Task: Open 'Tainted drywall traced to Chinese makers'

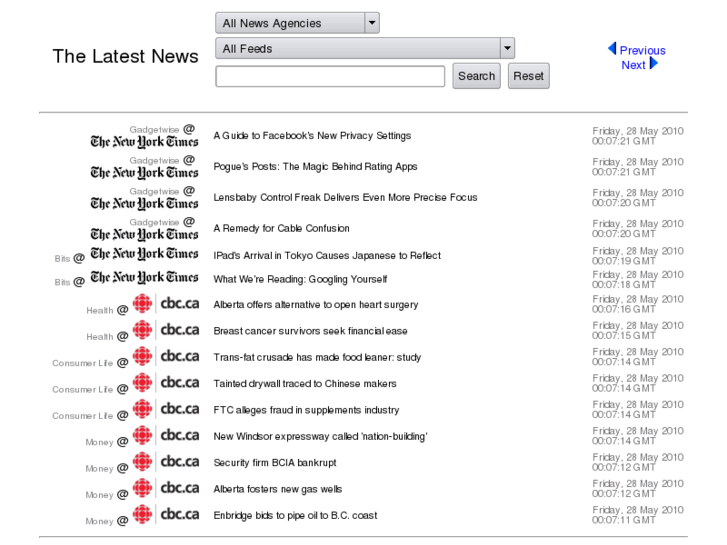Action: point(305,384)
